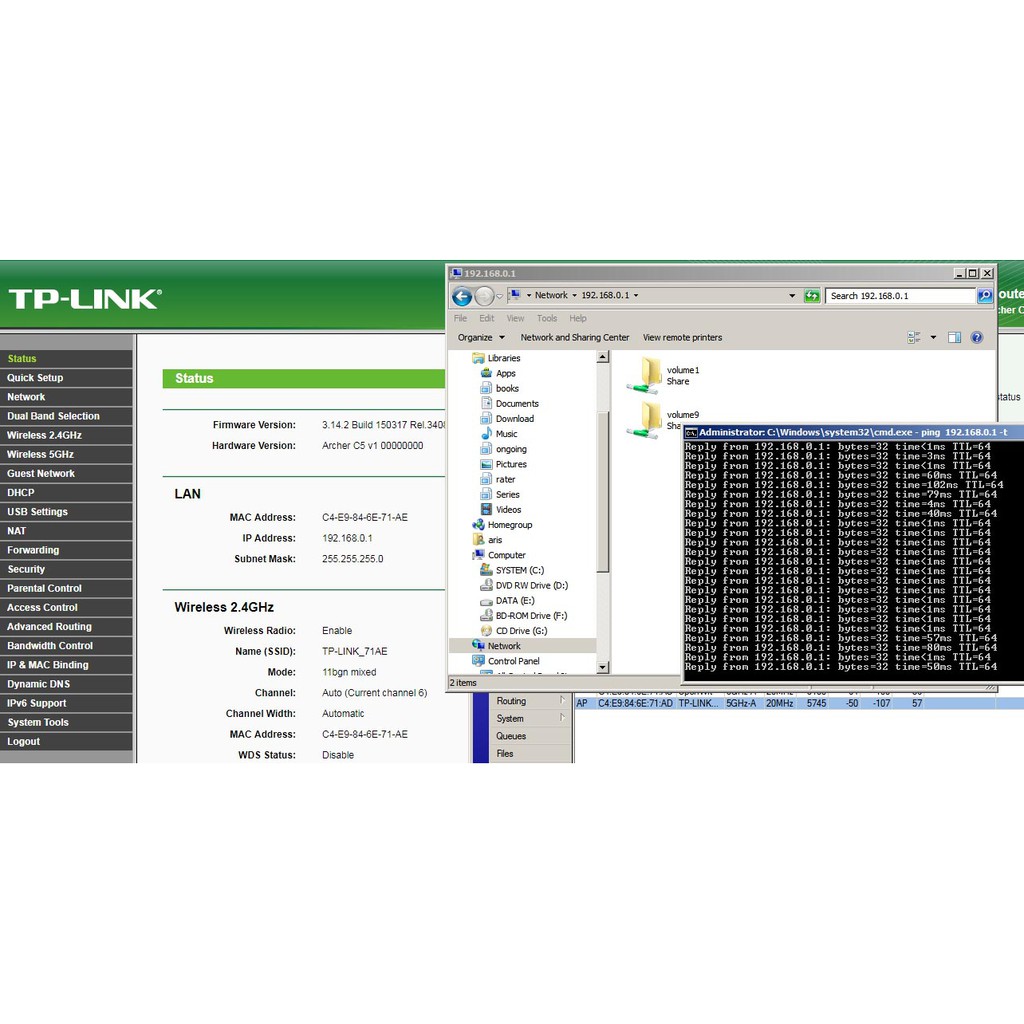Open the View menu in Explorer
Screen dimensions: 1024x1024
515,318
